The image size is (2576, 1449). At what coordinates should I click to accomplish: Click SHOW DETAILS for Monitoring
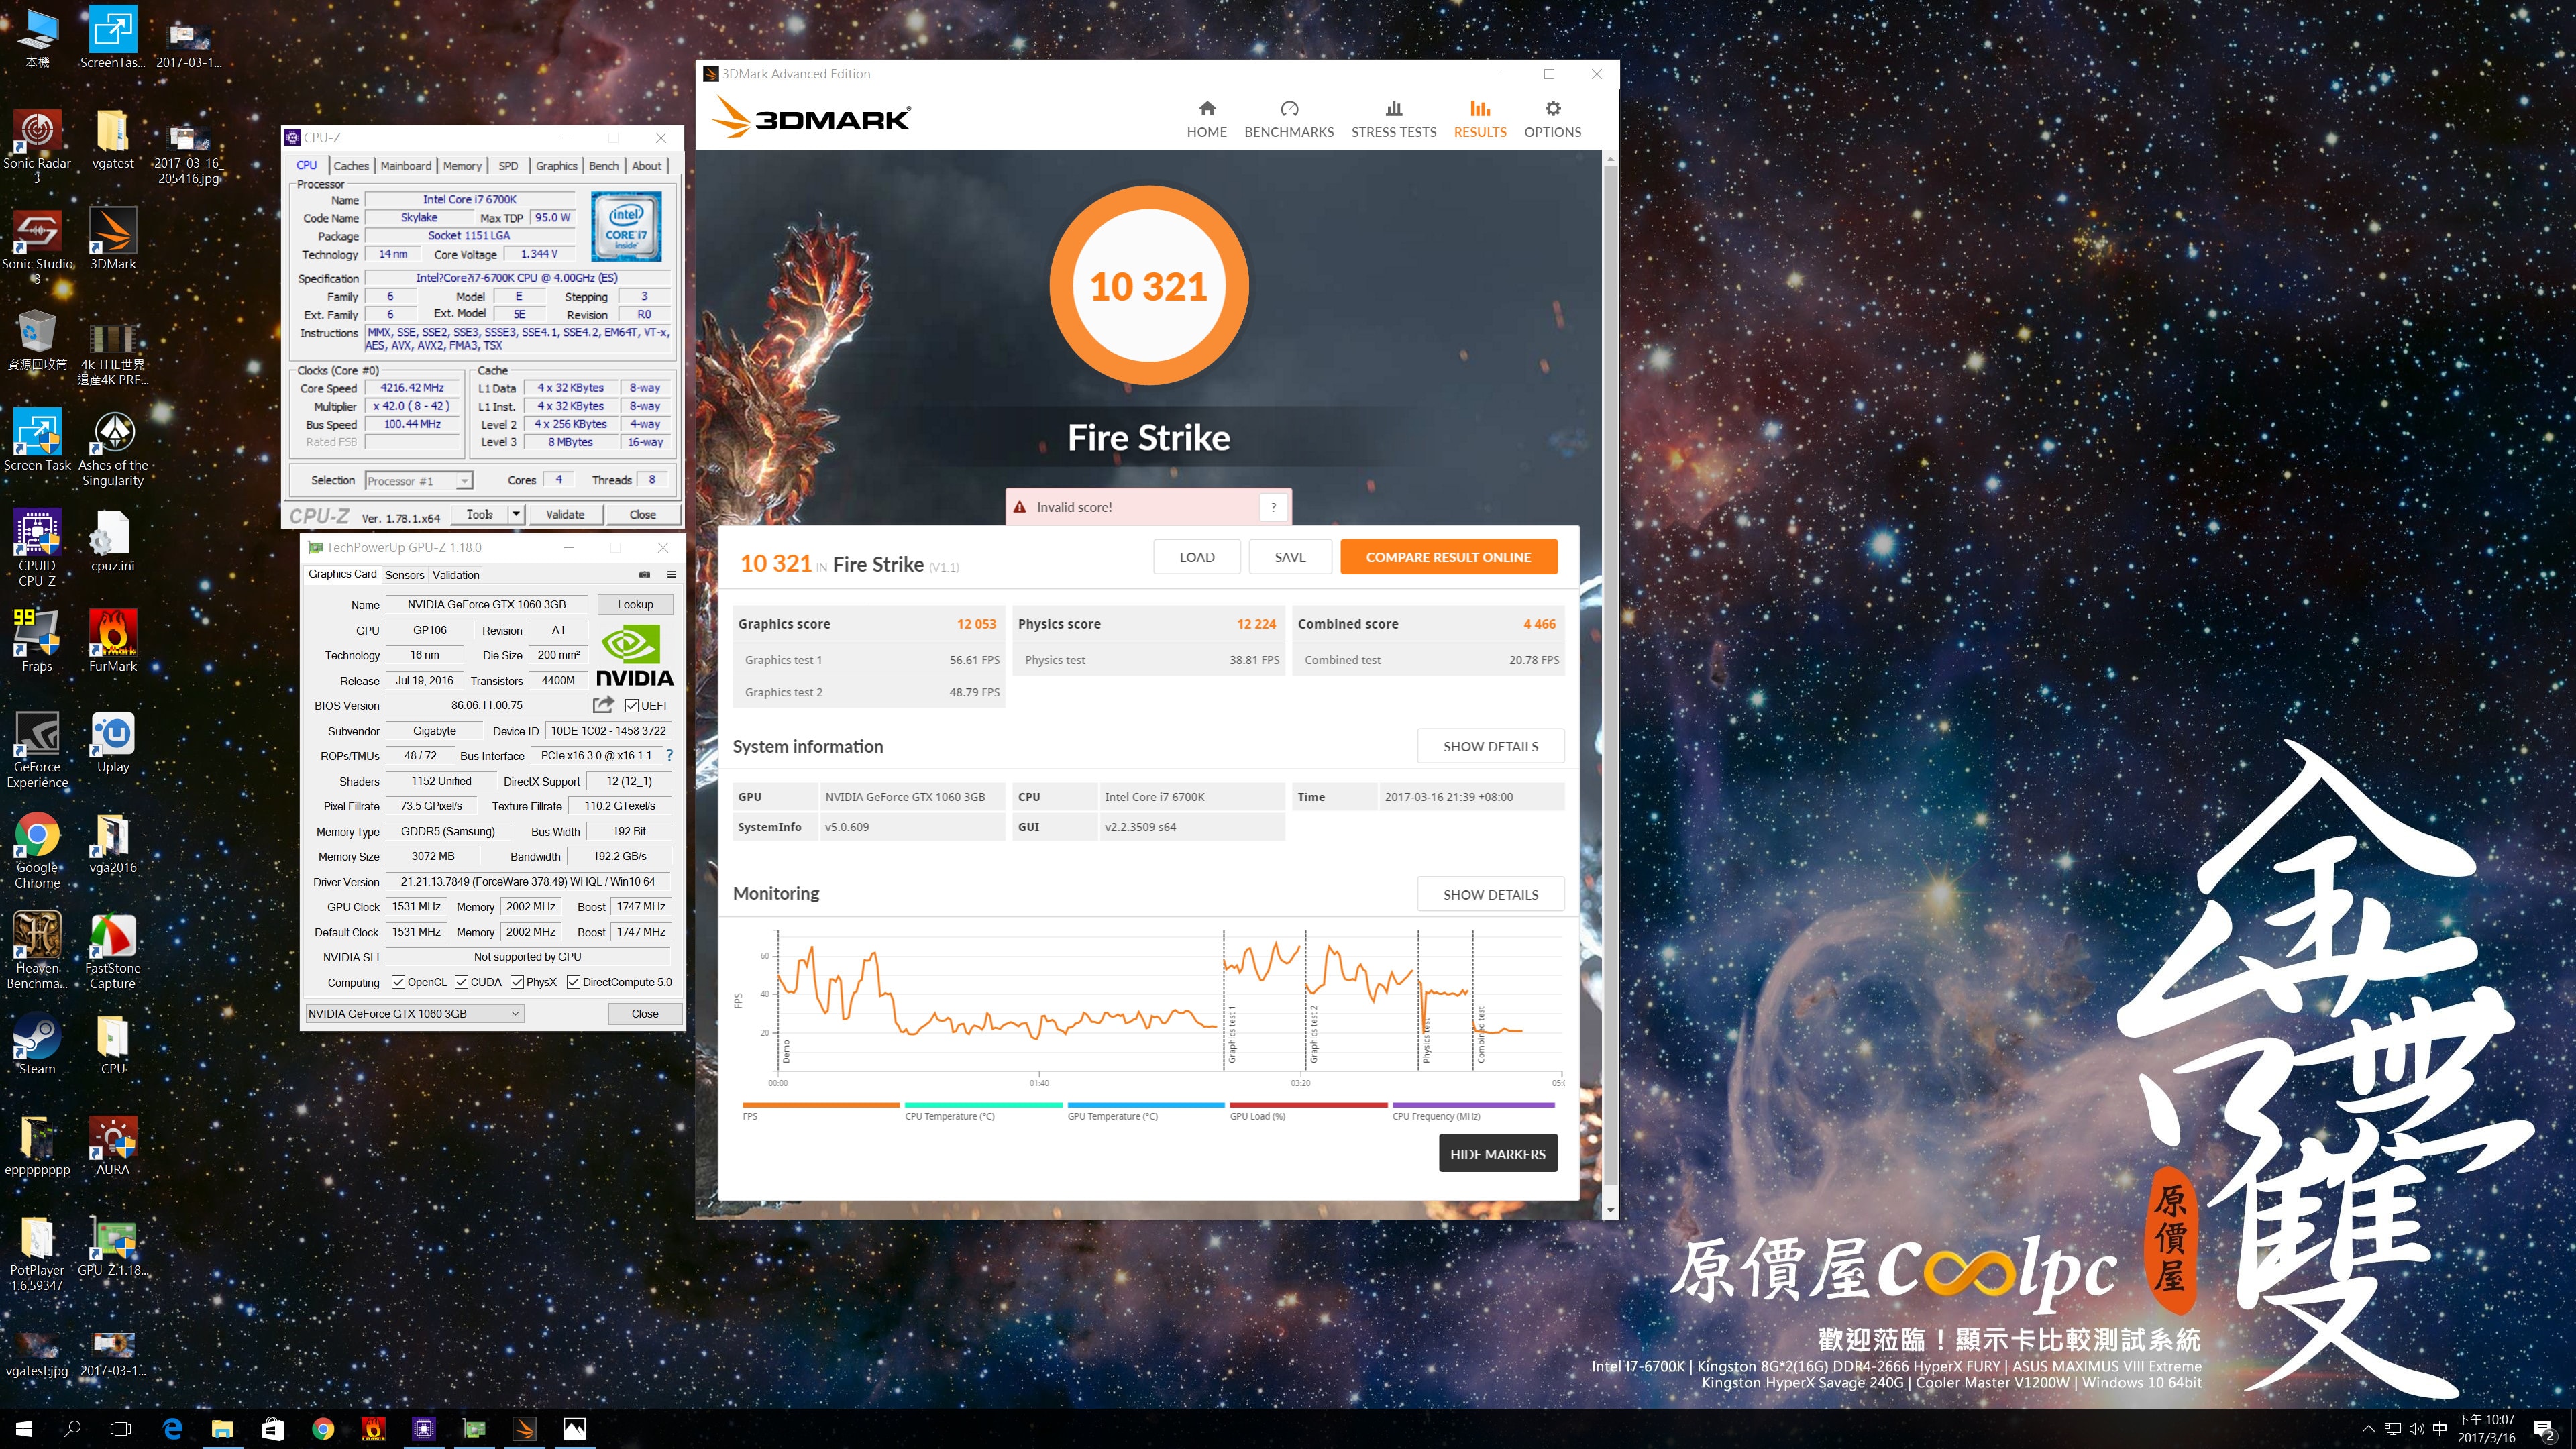point(1490,894)
